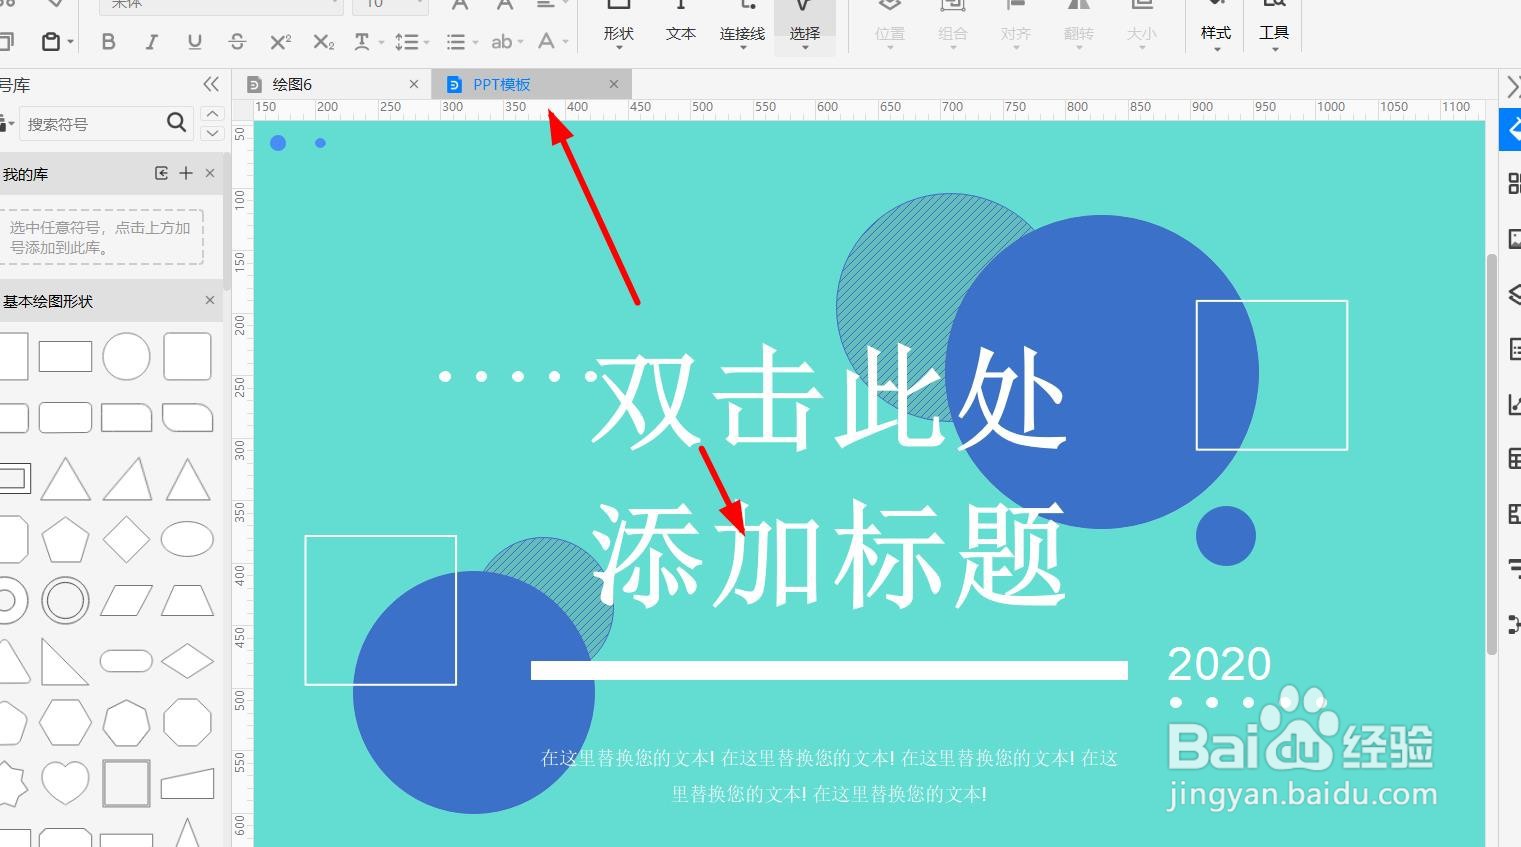Click the 双击此处 title line on canvas
Image resolution: width=1521 pixels, height=847 pixels.
(x=829, y=399)
